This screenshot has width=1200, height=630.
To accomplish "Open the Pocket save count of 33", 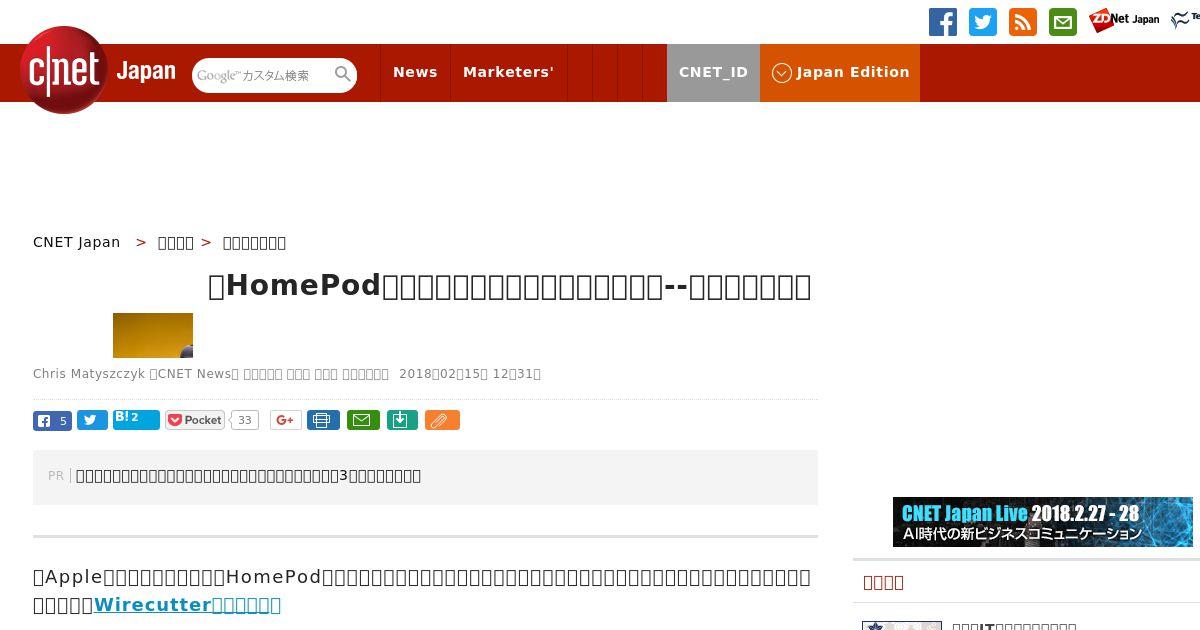I will coord(244,420).
